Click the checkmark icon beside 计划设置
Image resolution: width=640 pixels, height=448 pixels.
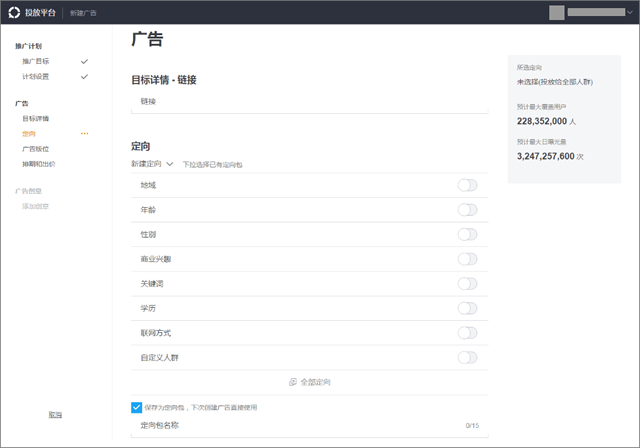pos(84,76)
